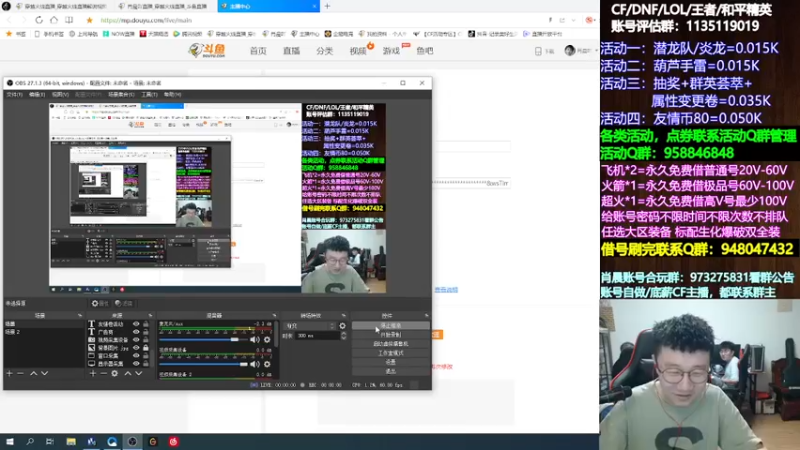Open the 场景集合(S) menu in OBS

click(121, 94)
